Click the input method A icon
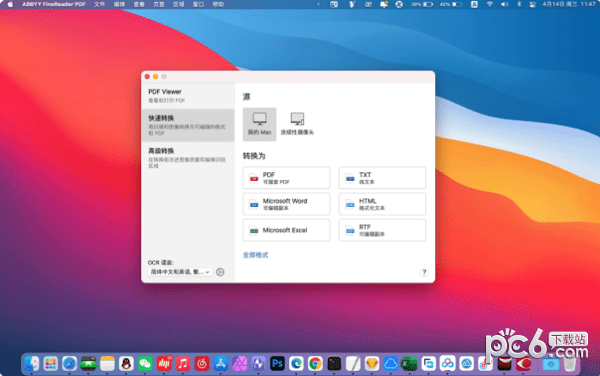The image size is (600, 376). pos(474,4)
